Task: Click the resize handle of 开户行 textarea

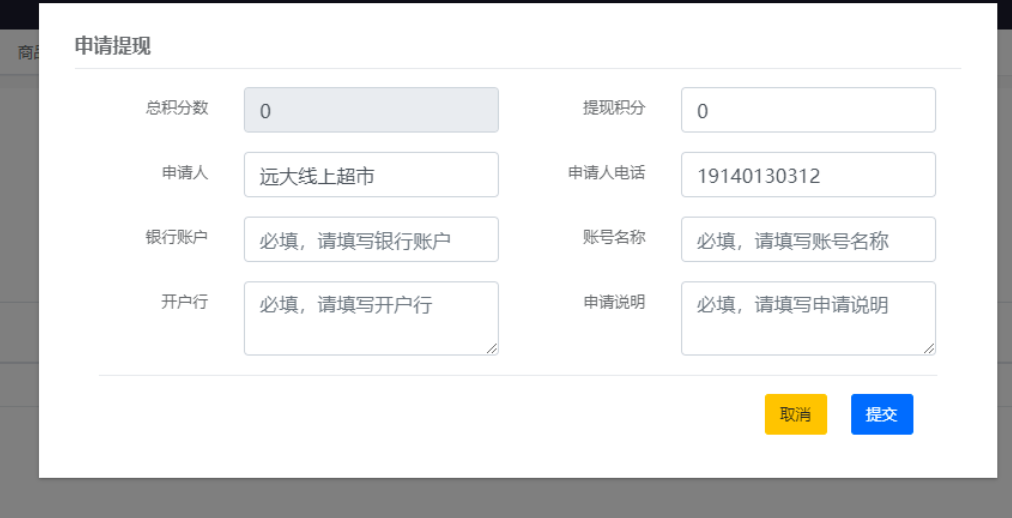Action: (491, 348)
